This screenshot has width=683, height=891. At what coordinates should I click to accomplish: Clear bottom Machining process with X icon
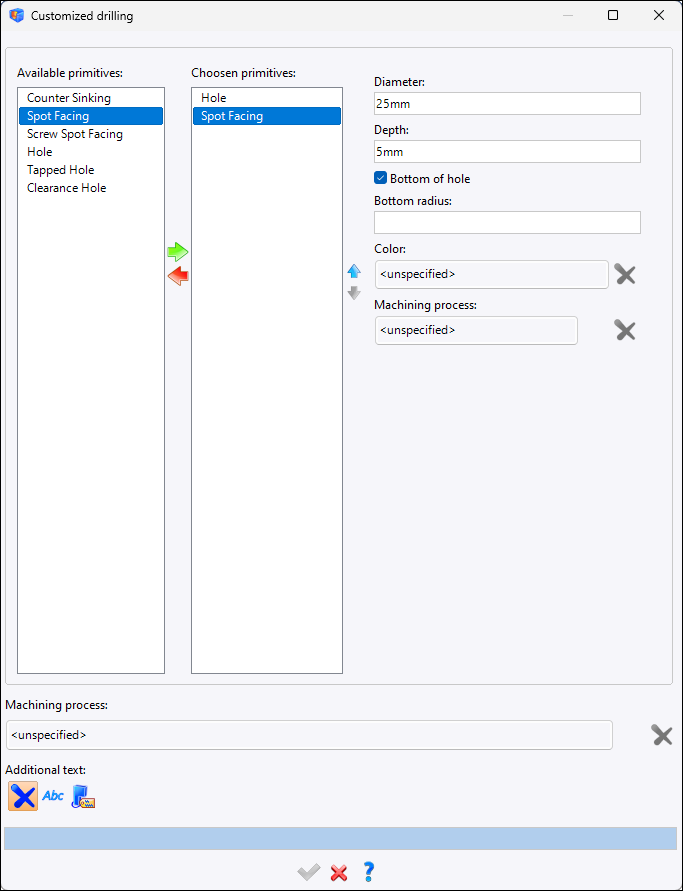(x=662, y=735)
